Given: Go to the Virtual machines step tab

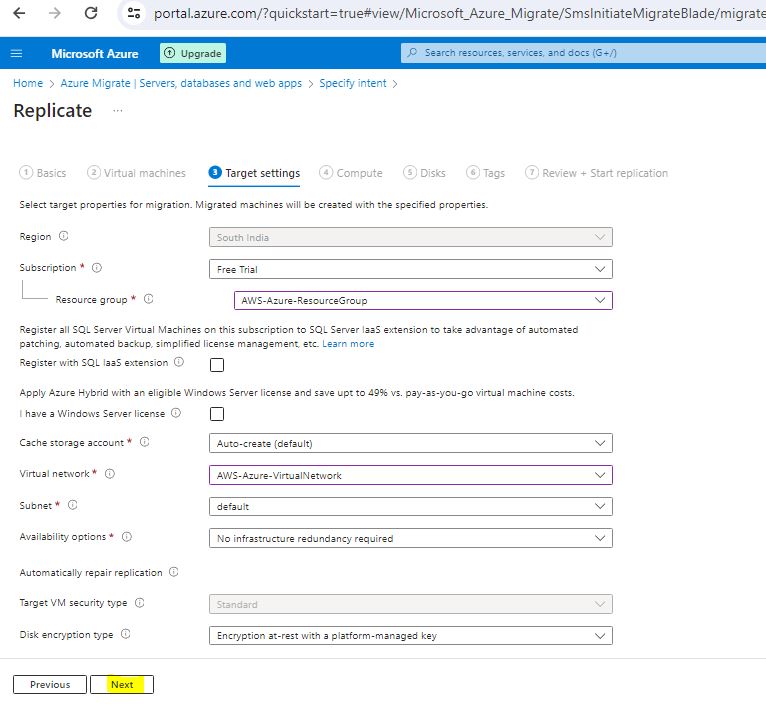Looking at the screenshot, I should [x=137, y=173].
